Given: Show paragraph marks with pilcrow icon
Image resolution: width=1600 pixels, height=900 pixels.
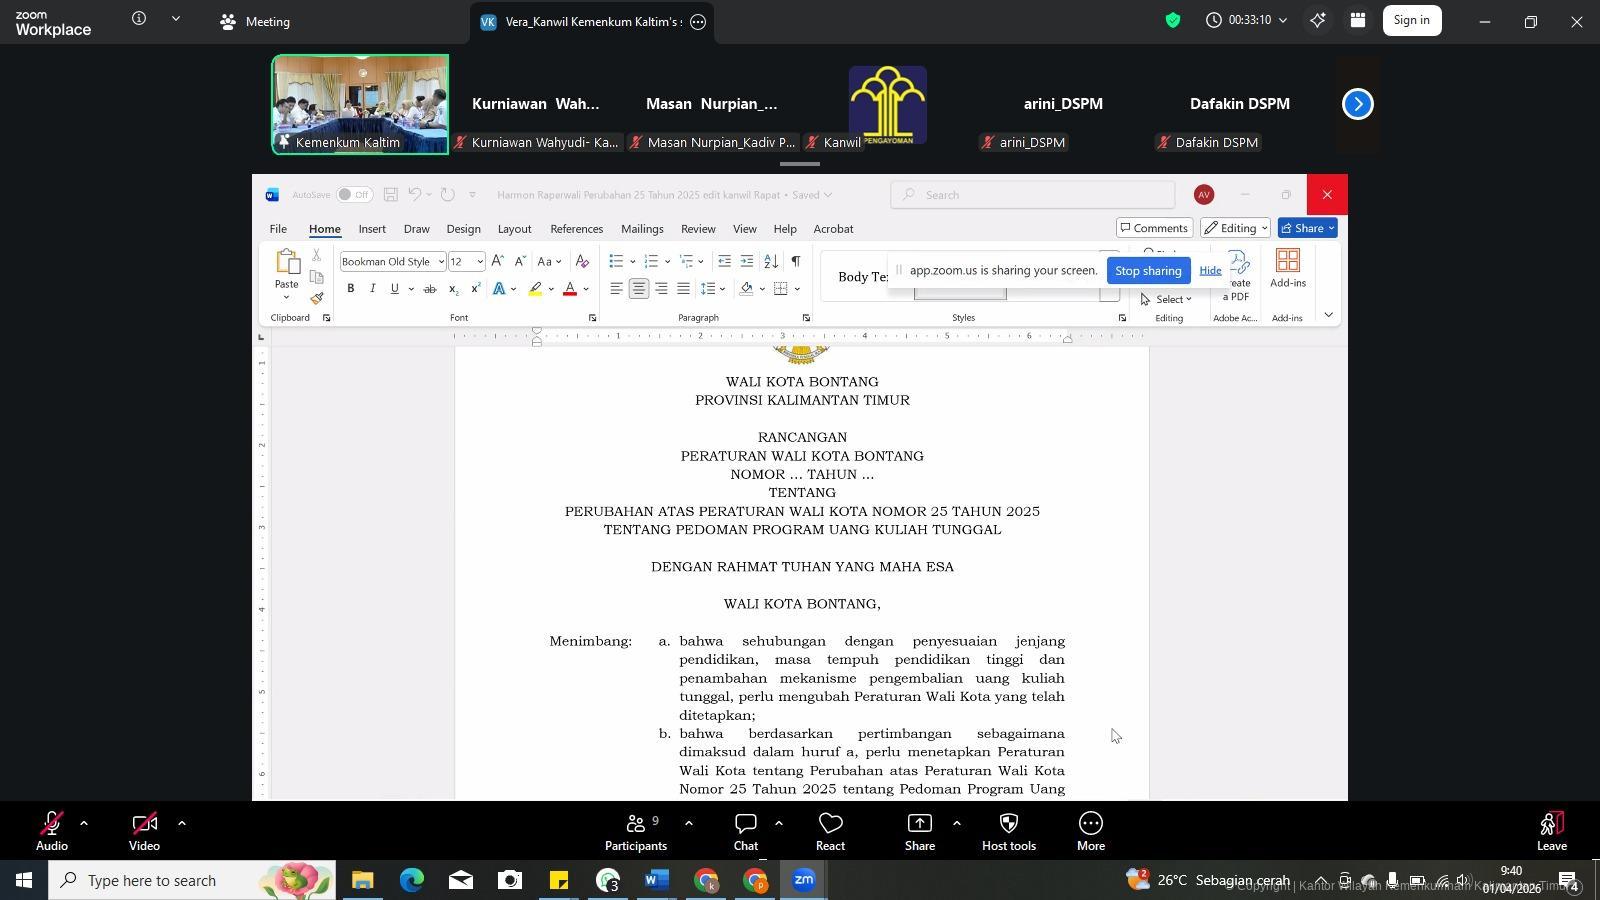Looking at the screenshot, I should click(x=795, y=261).
